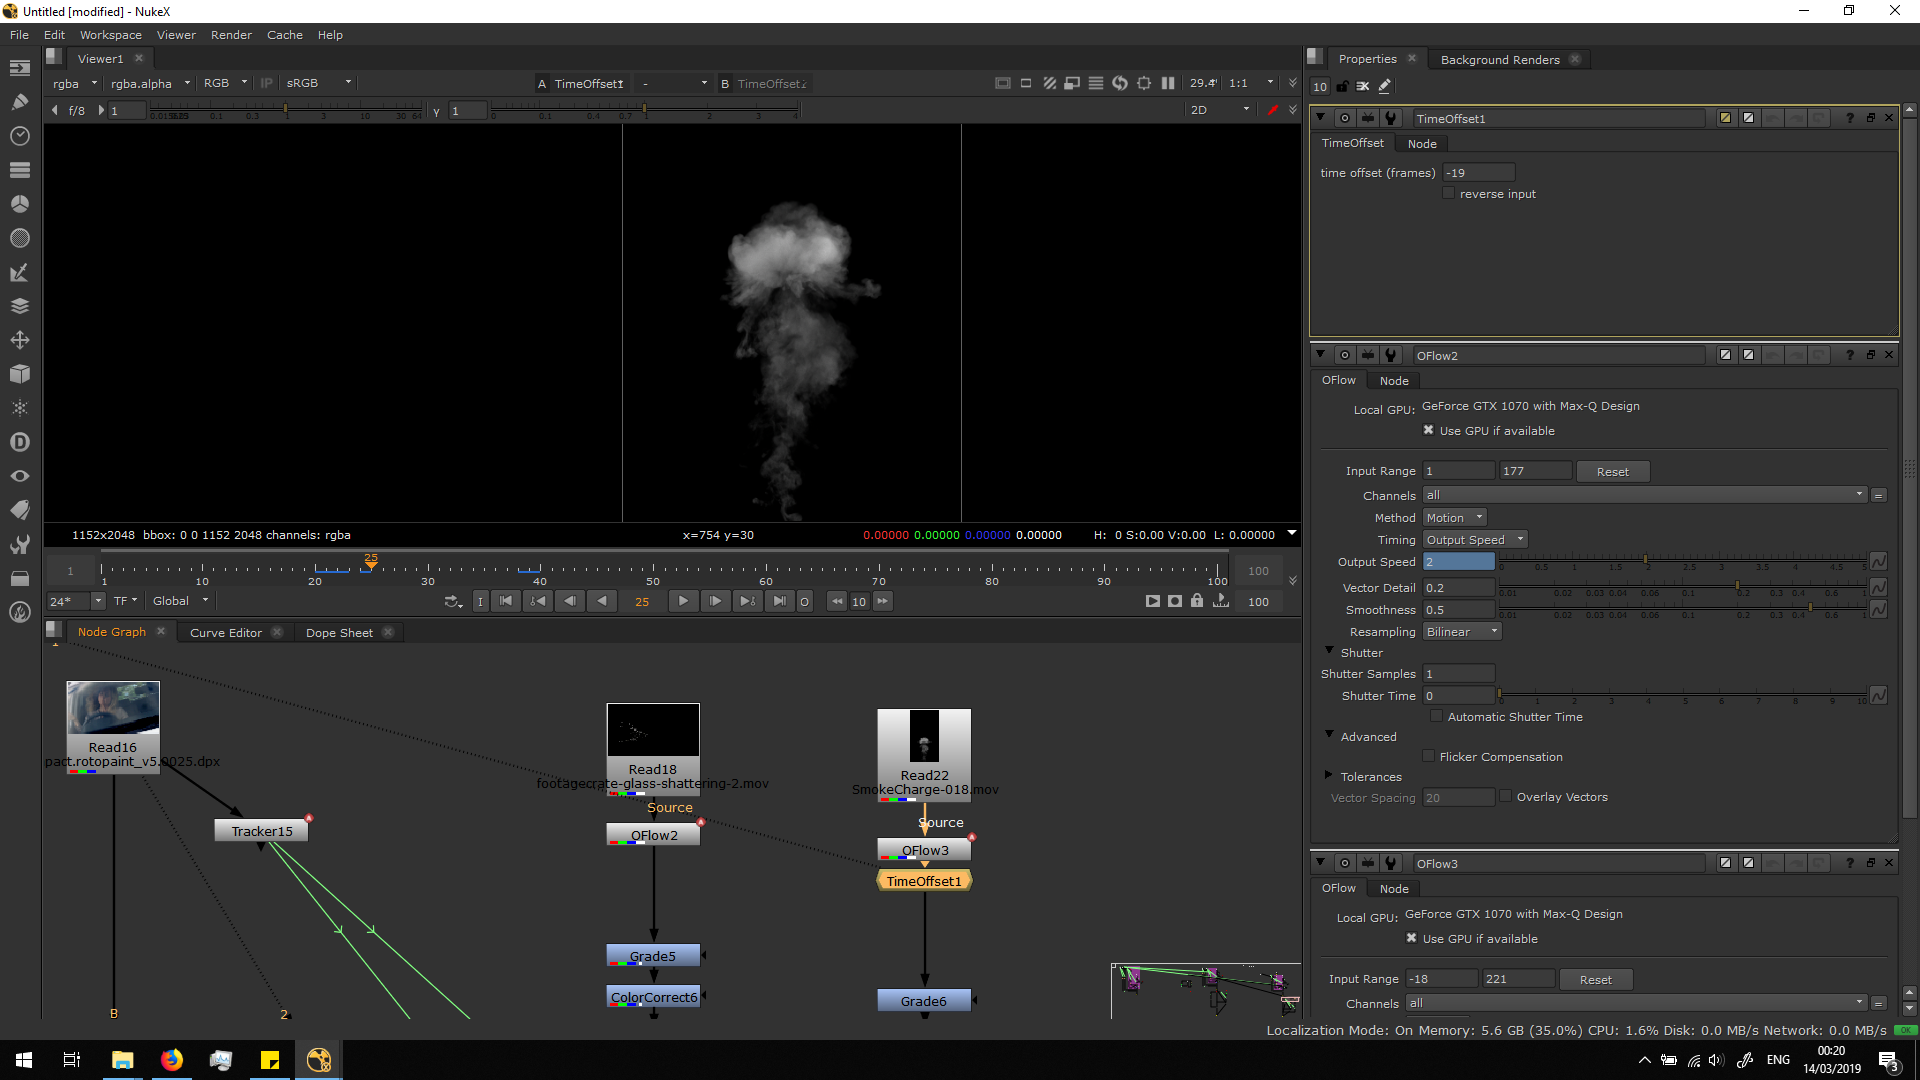This screenshot has width=1920, height=1080.
Task: Enable the reverse input checkbox
Action: point(1448,194)
